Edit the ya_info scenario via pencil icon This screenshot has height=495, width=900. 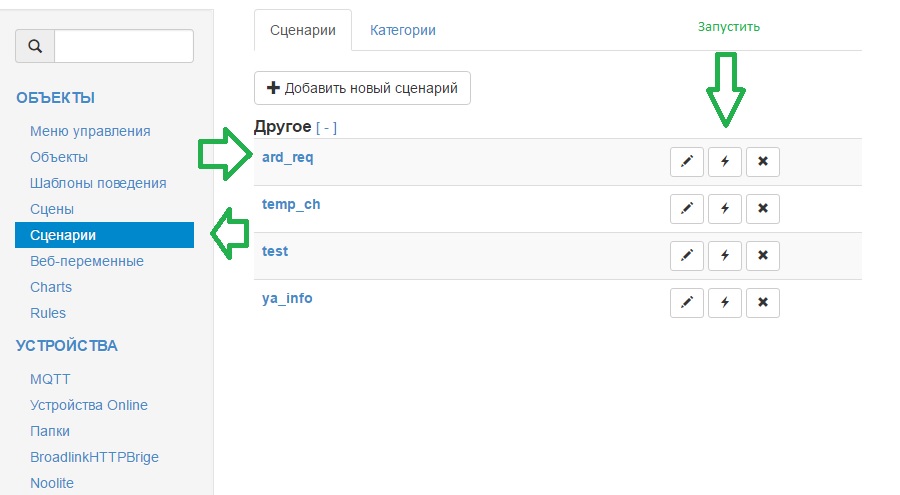click(x=686, y=303)
